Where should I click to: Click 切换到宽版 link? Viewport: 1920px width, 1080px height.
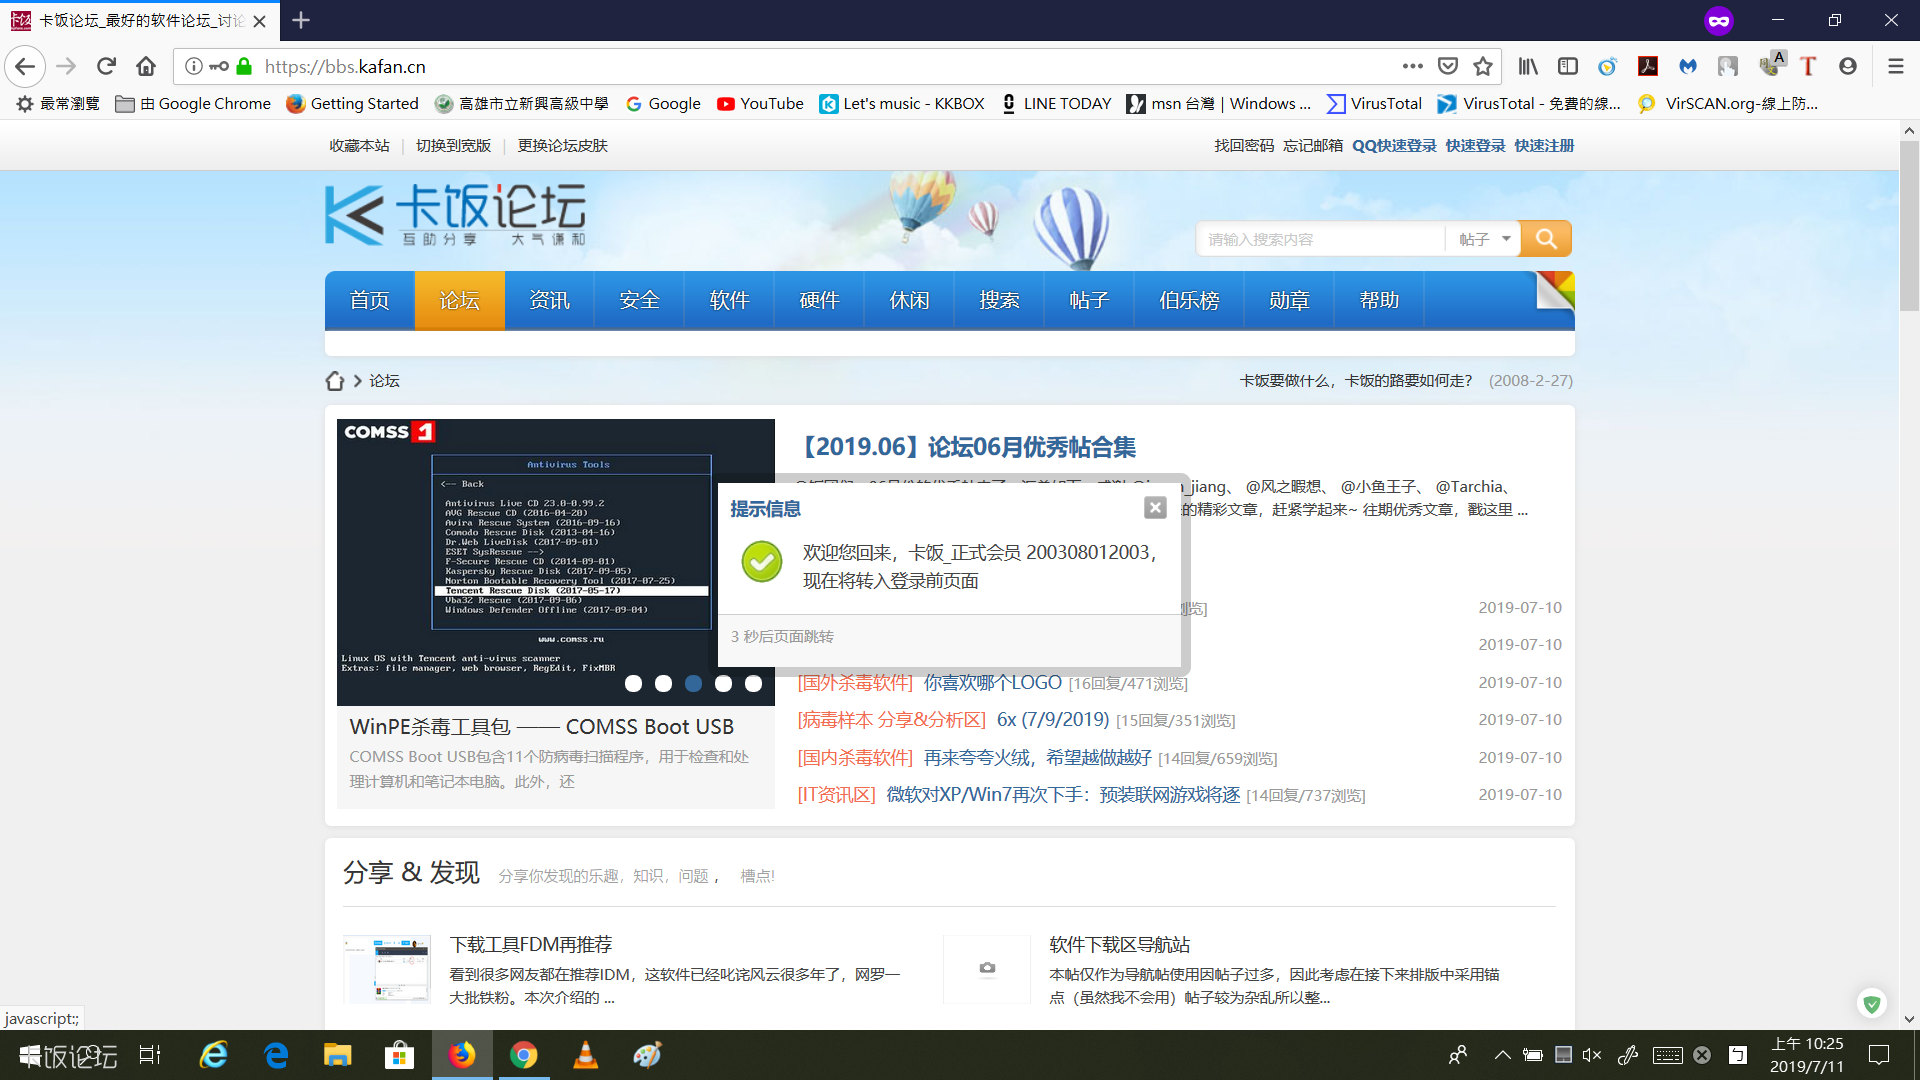coord(454,146)
